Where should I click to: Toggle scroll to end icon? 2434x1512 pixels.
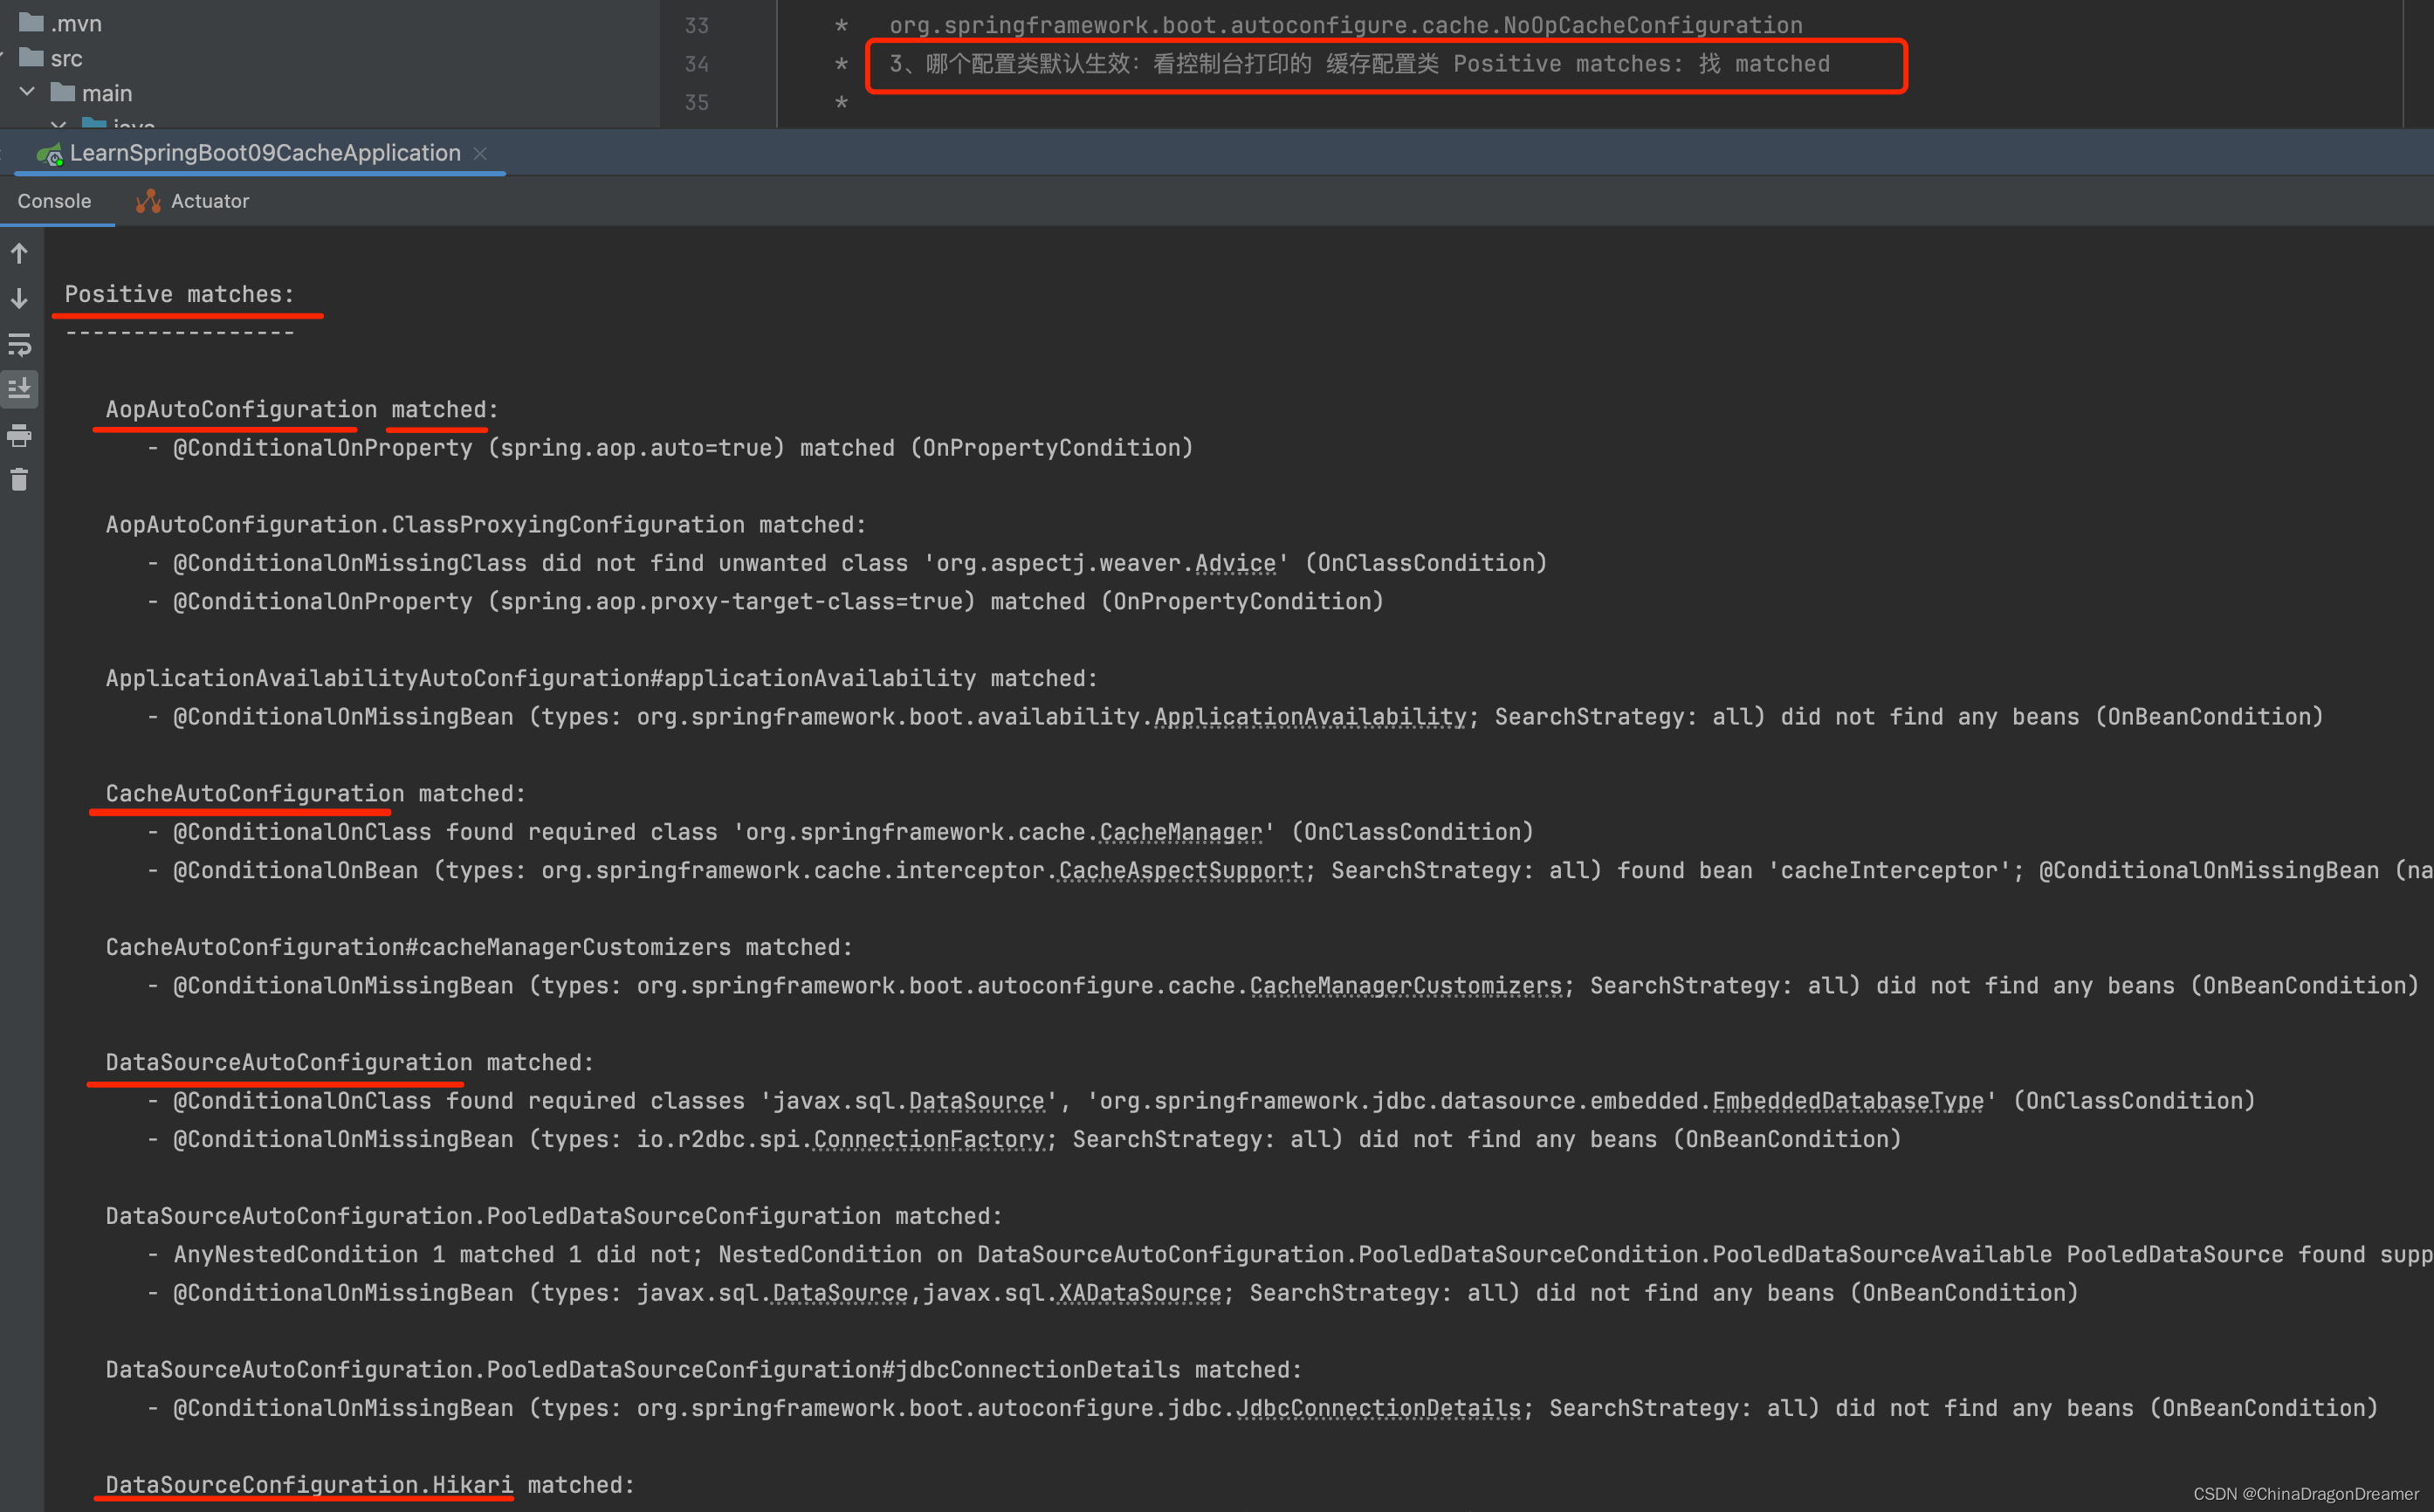(19, 389)
